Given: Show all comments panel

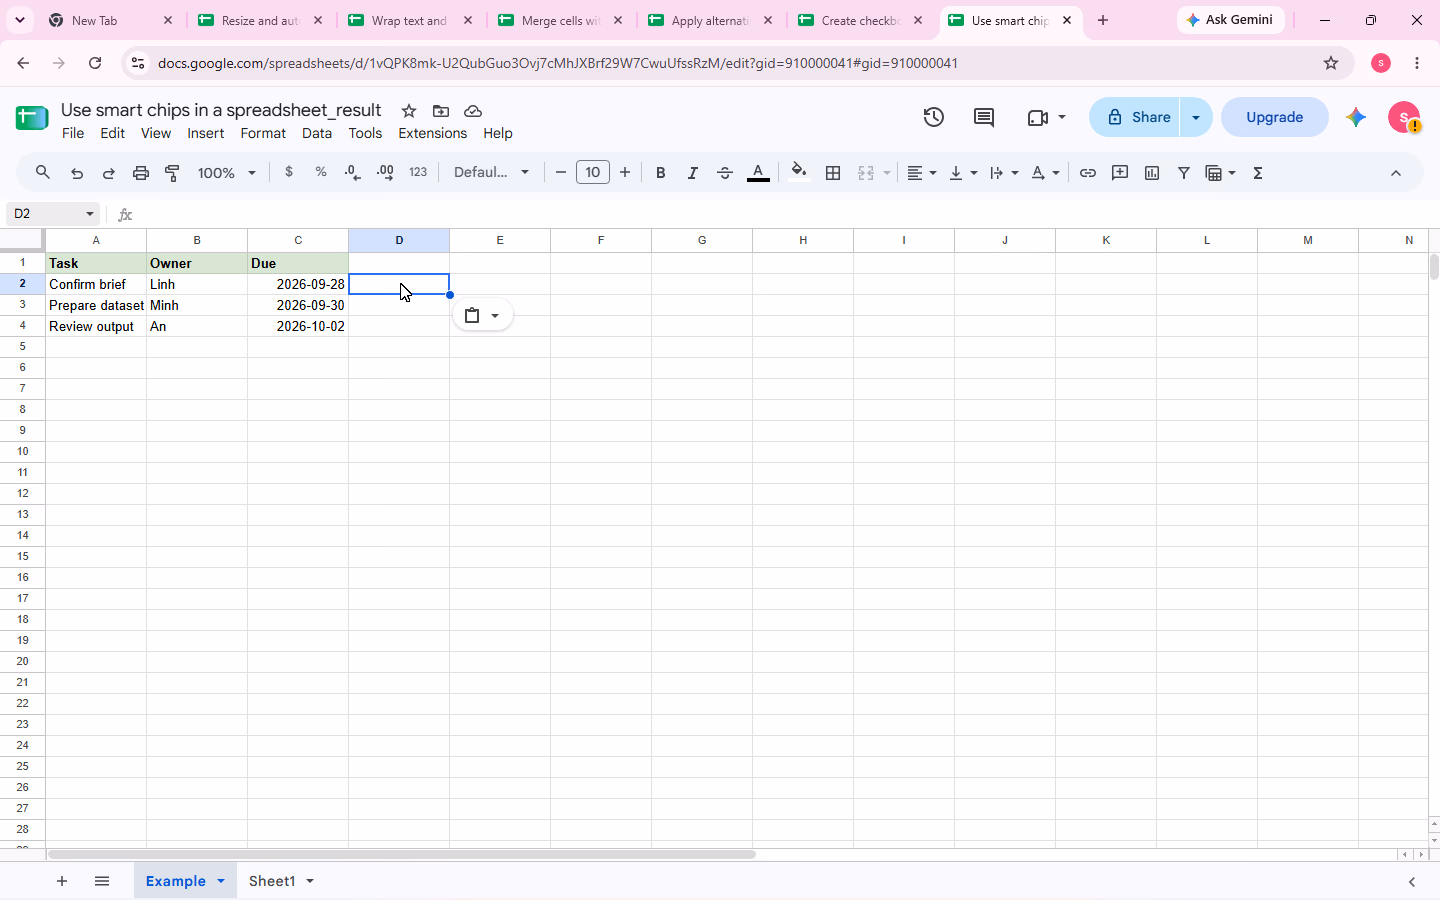Looking at the screenshot, I should [x=984, y=117].
